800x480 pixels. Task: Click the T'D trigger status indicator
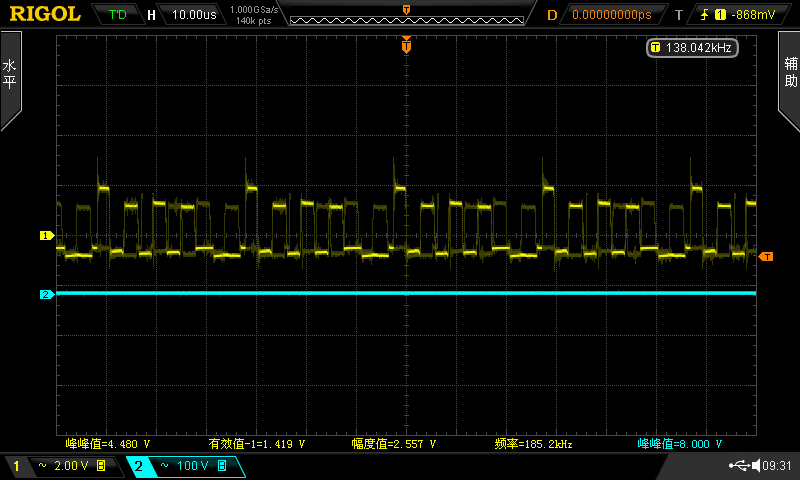[117, 14]
